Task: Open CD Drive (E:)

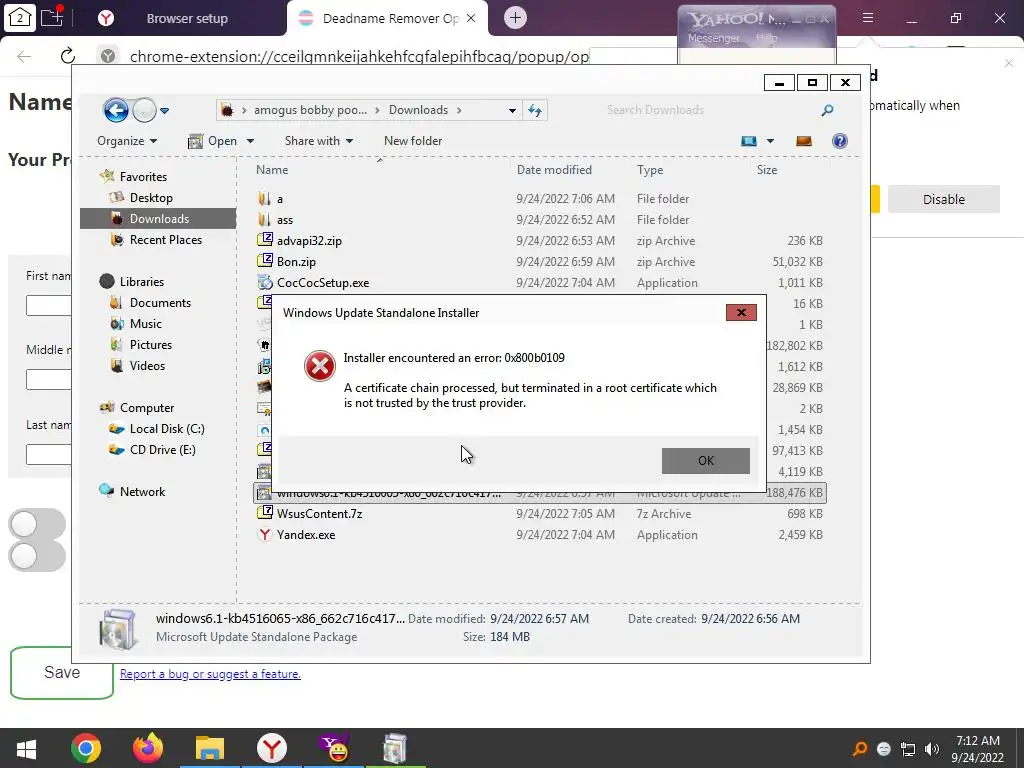Action: coord(162,450)
